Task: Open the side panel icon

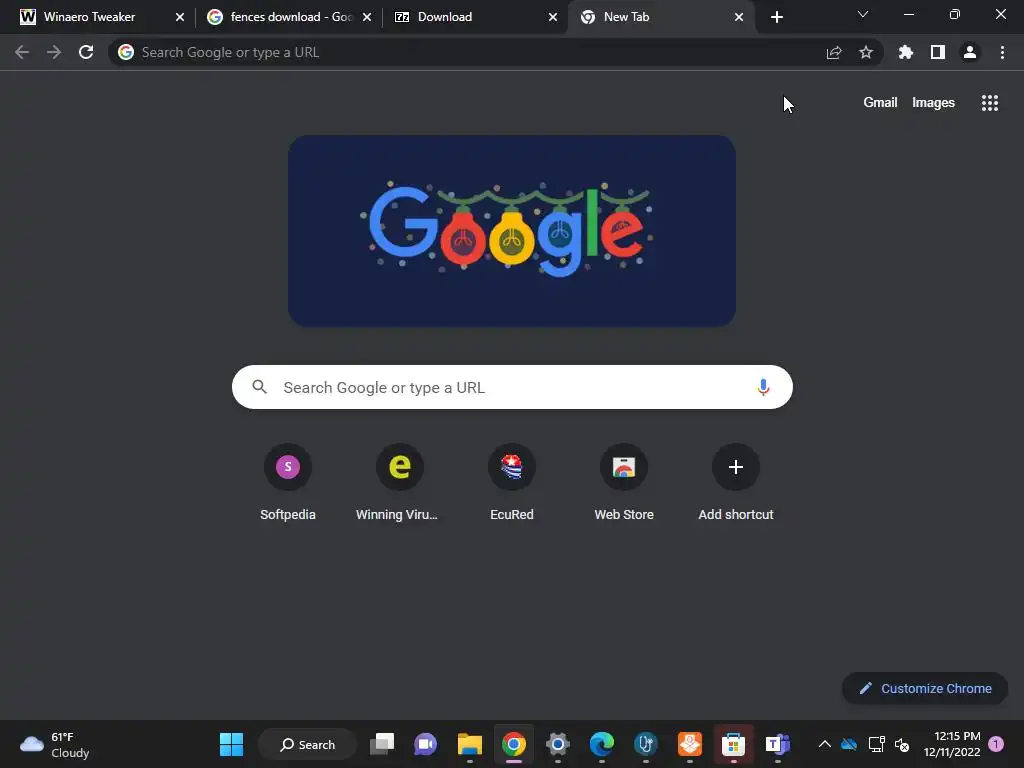Action: pos(938,52)
